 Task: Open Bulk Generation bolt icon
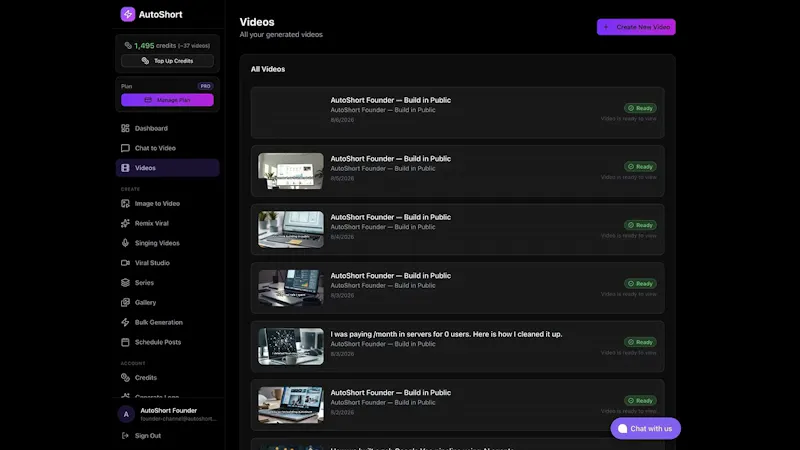point(125,322)
